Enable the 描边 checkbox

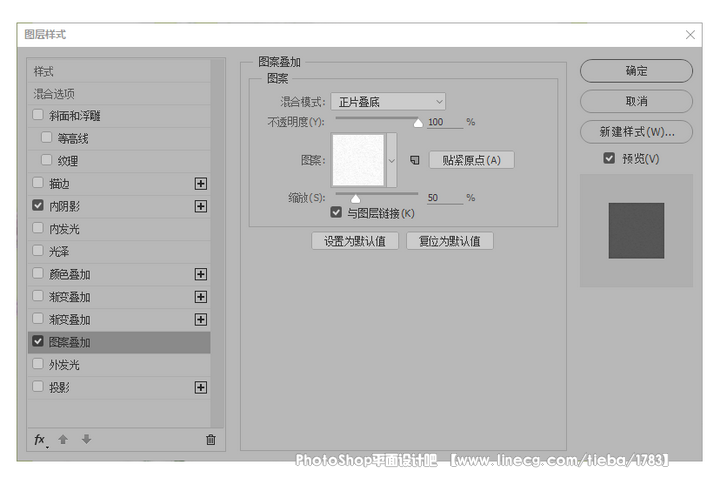click(38, 183)
